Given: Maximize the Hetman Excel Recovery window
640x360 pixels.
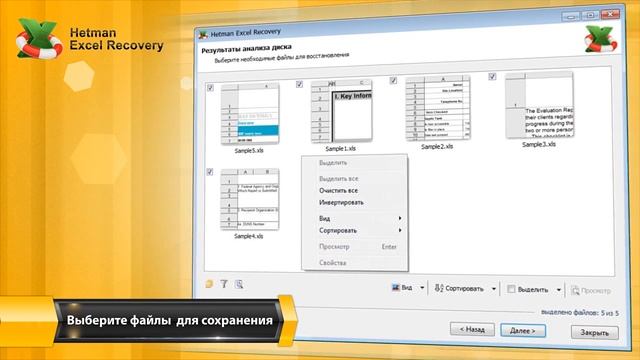Looking at the screenshot, I should tap(590, 15).
